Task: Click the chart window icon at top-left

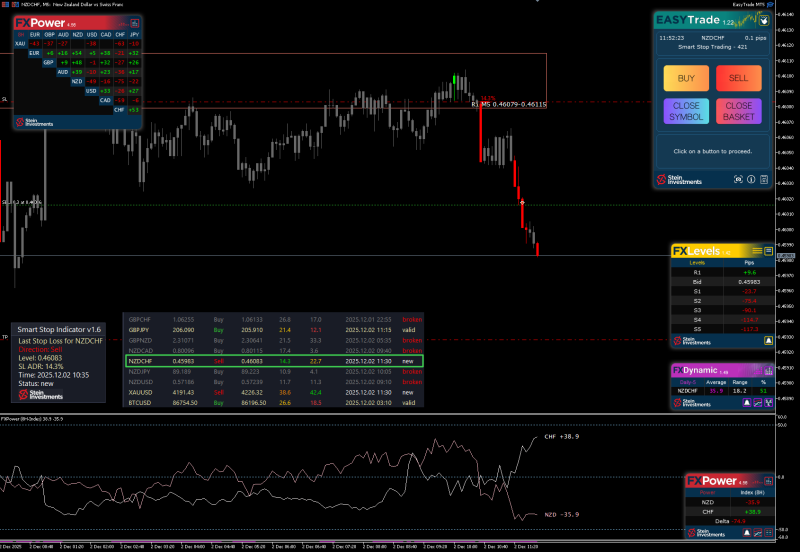Action: pyautogui.click(x=5, y=4)
